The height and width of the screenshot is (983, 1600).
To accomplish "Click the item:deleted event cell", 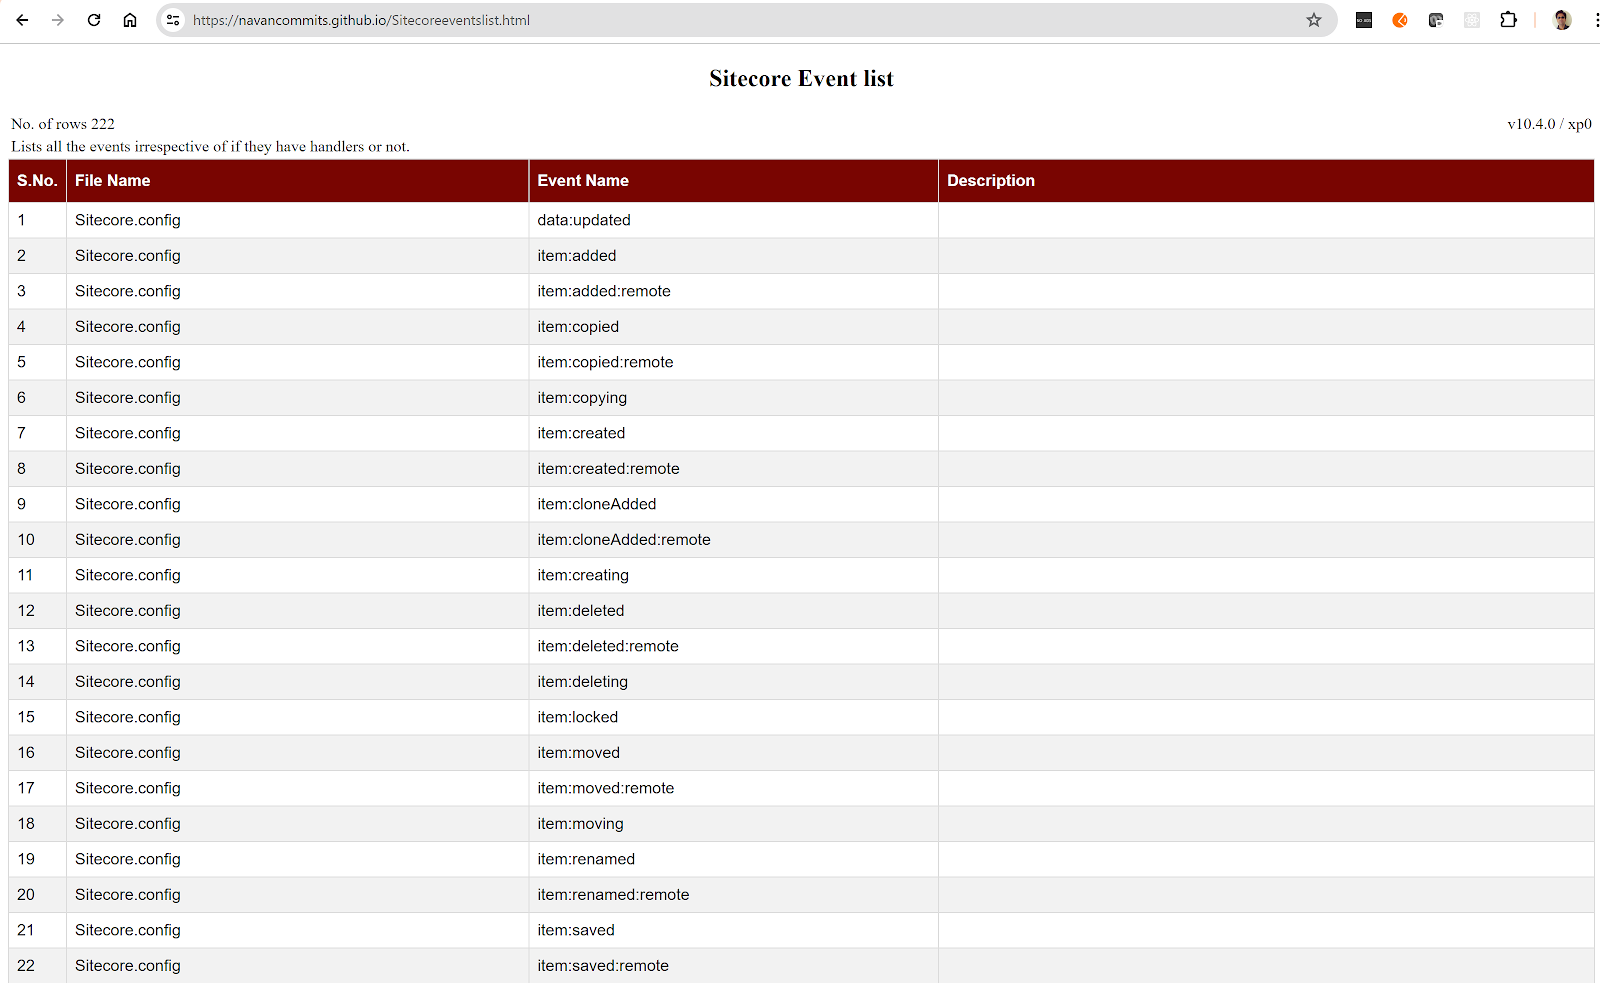I will [x=734, y=611].
